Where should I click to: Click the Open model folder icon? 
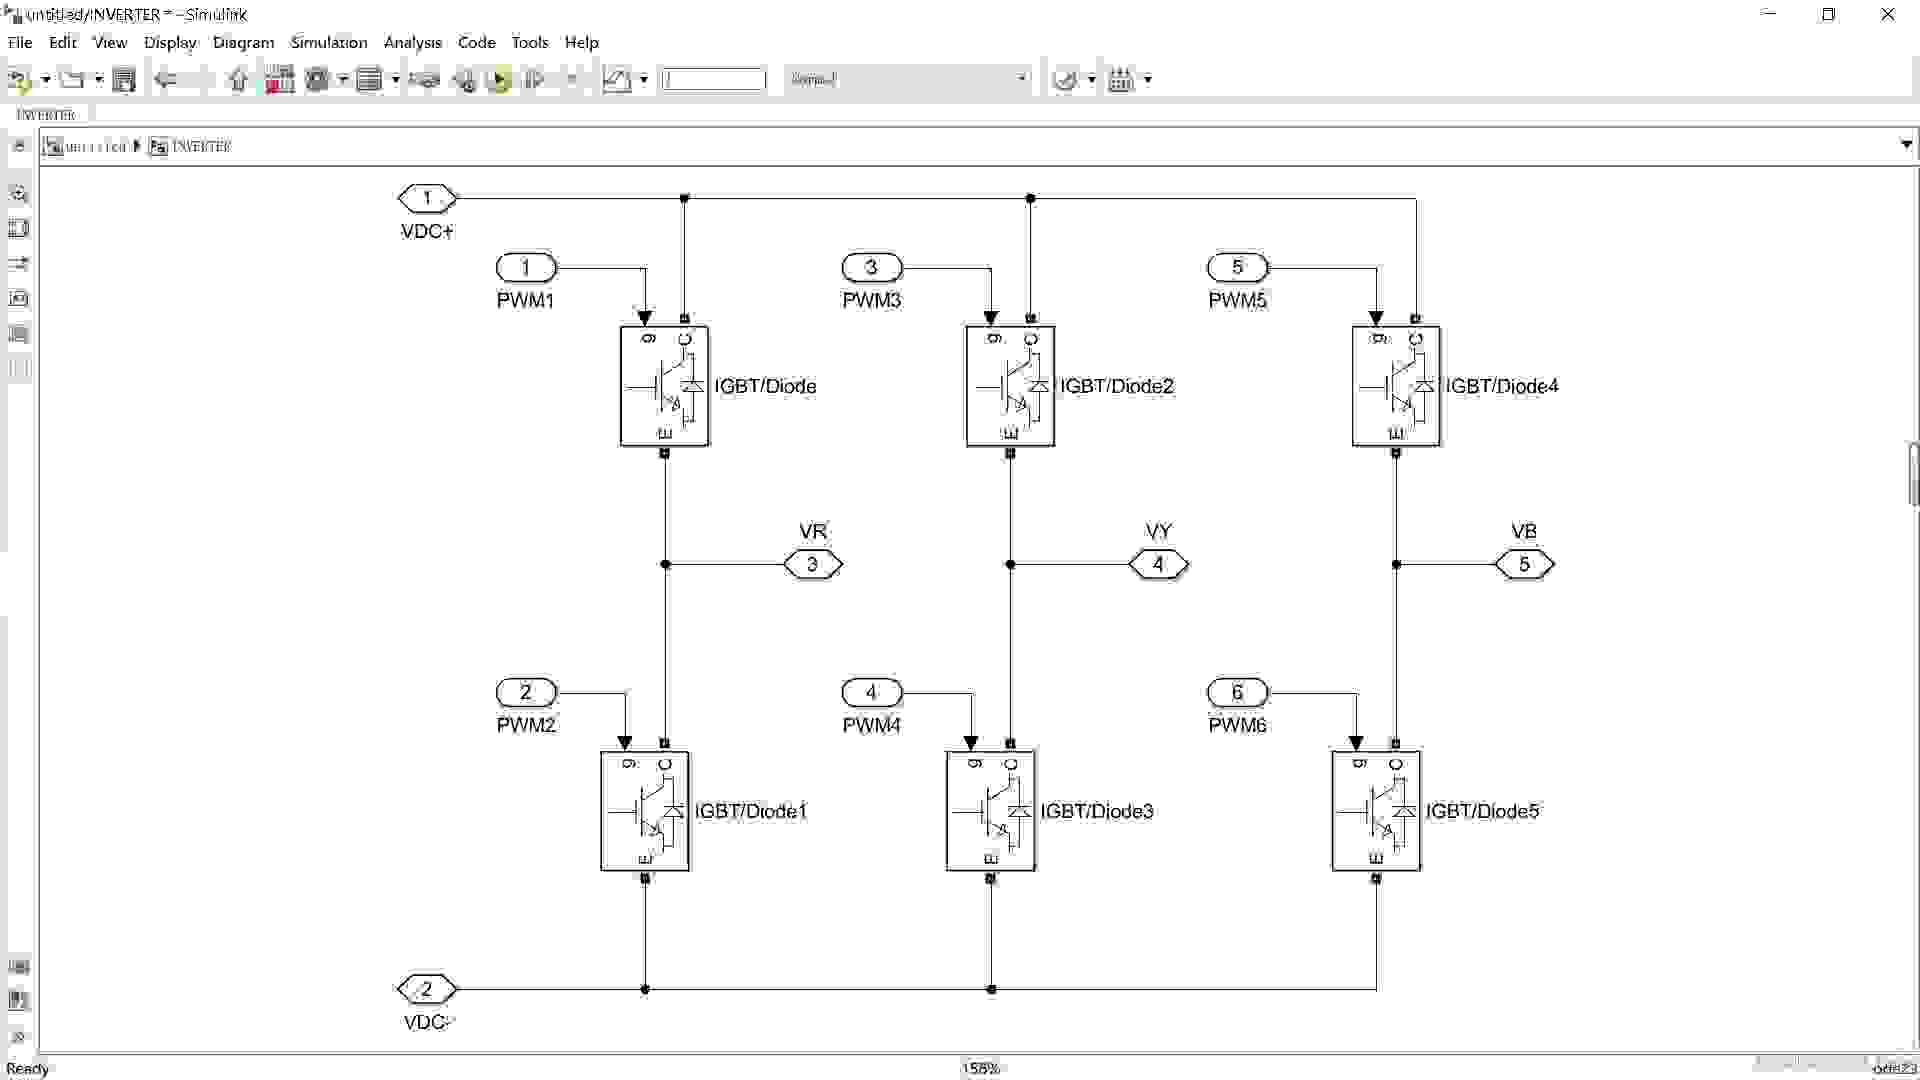coord(72,80)
